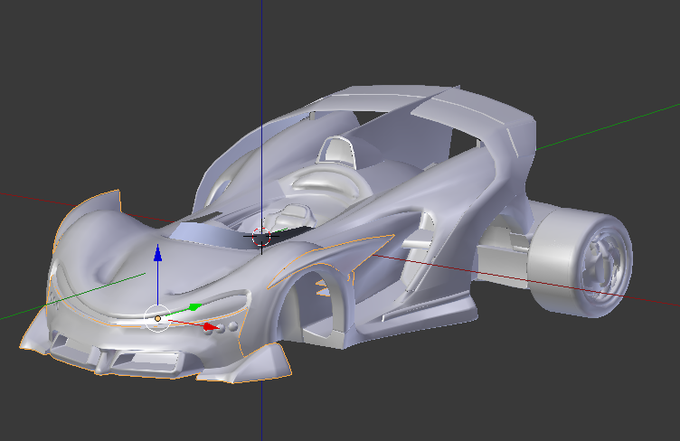Click the red-white 3D cursor ring
Viewport: 680px width, 441px height.
click(262, 237)
